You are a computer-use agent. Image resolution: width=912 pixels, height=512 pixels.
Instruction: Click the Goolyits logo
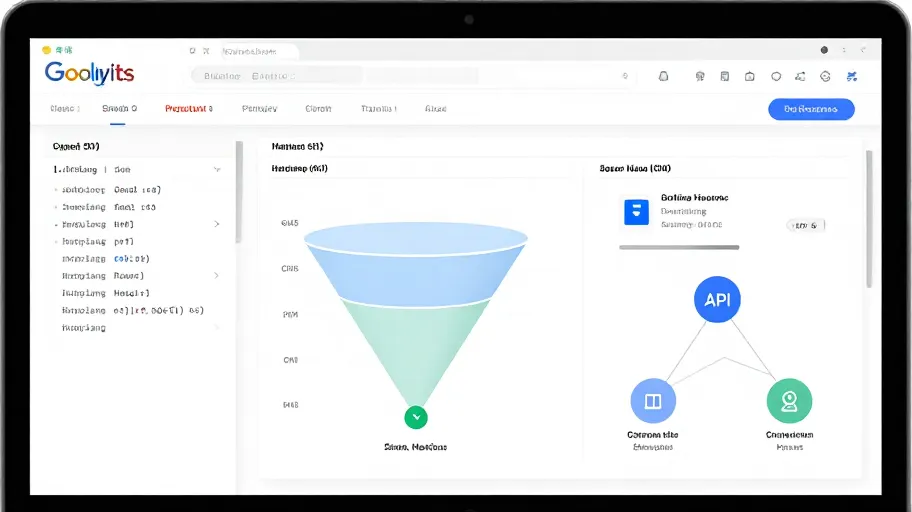tap(90, 73)
